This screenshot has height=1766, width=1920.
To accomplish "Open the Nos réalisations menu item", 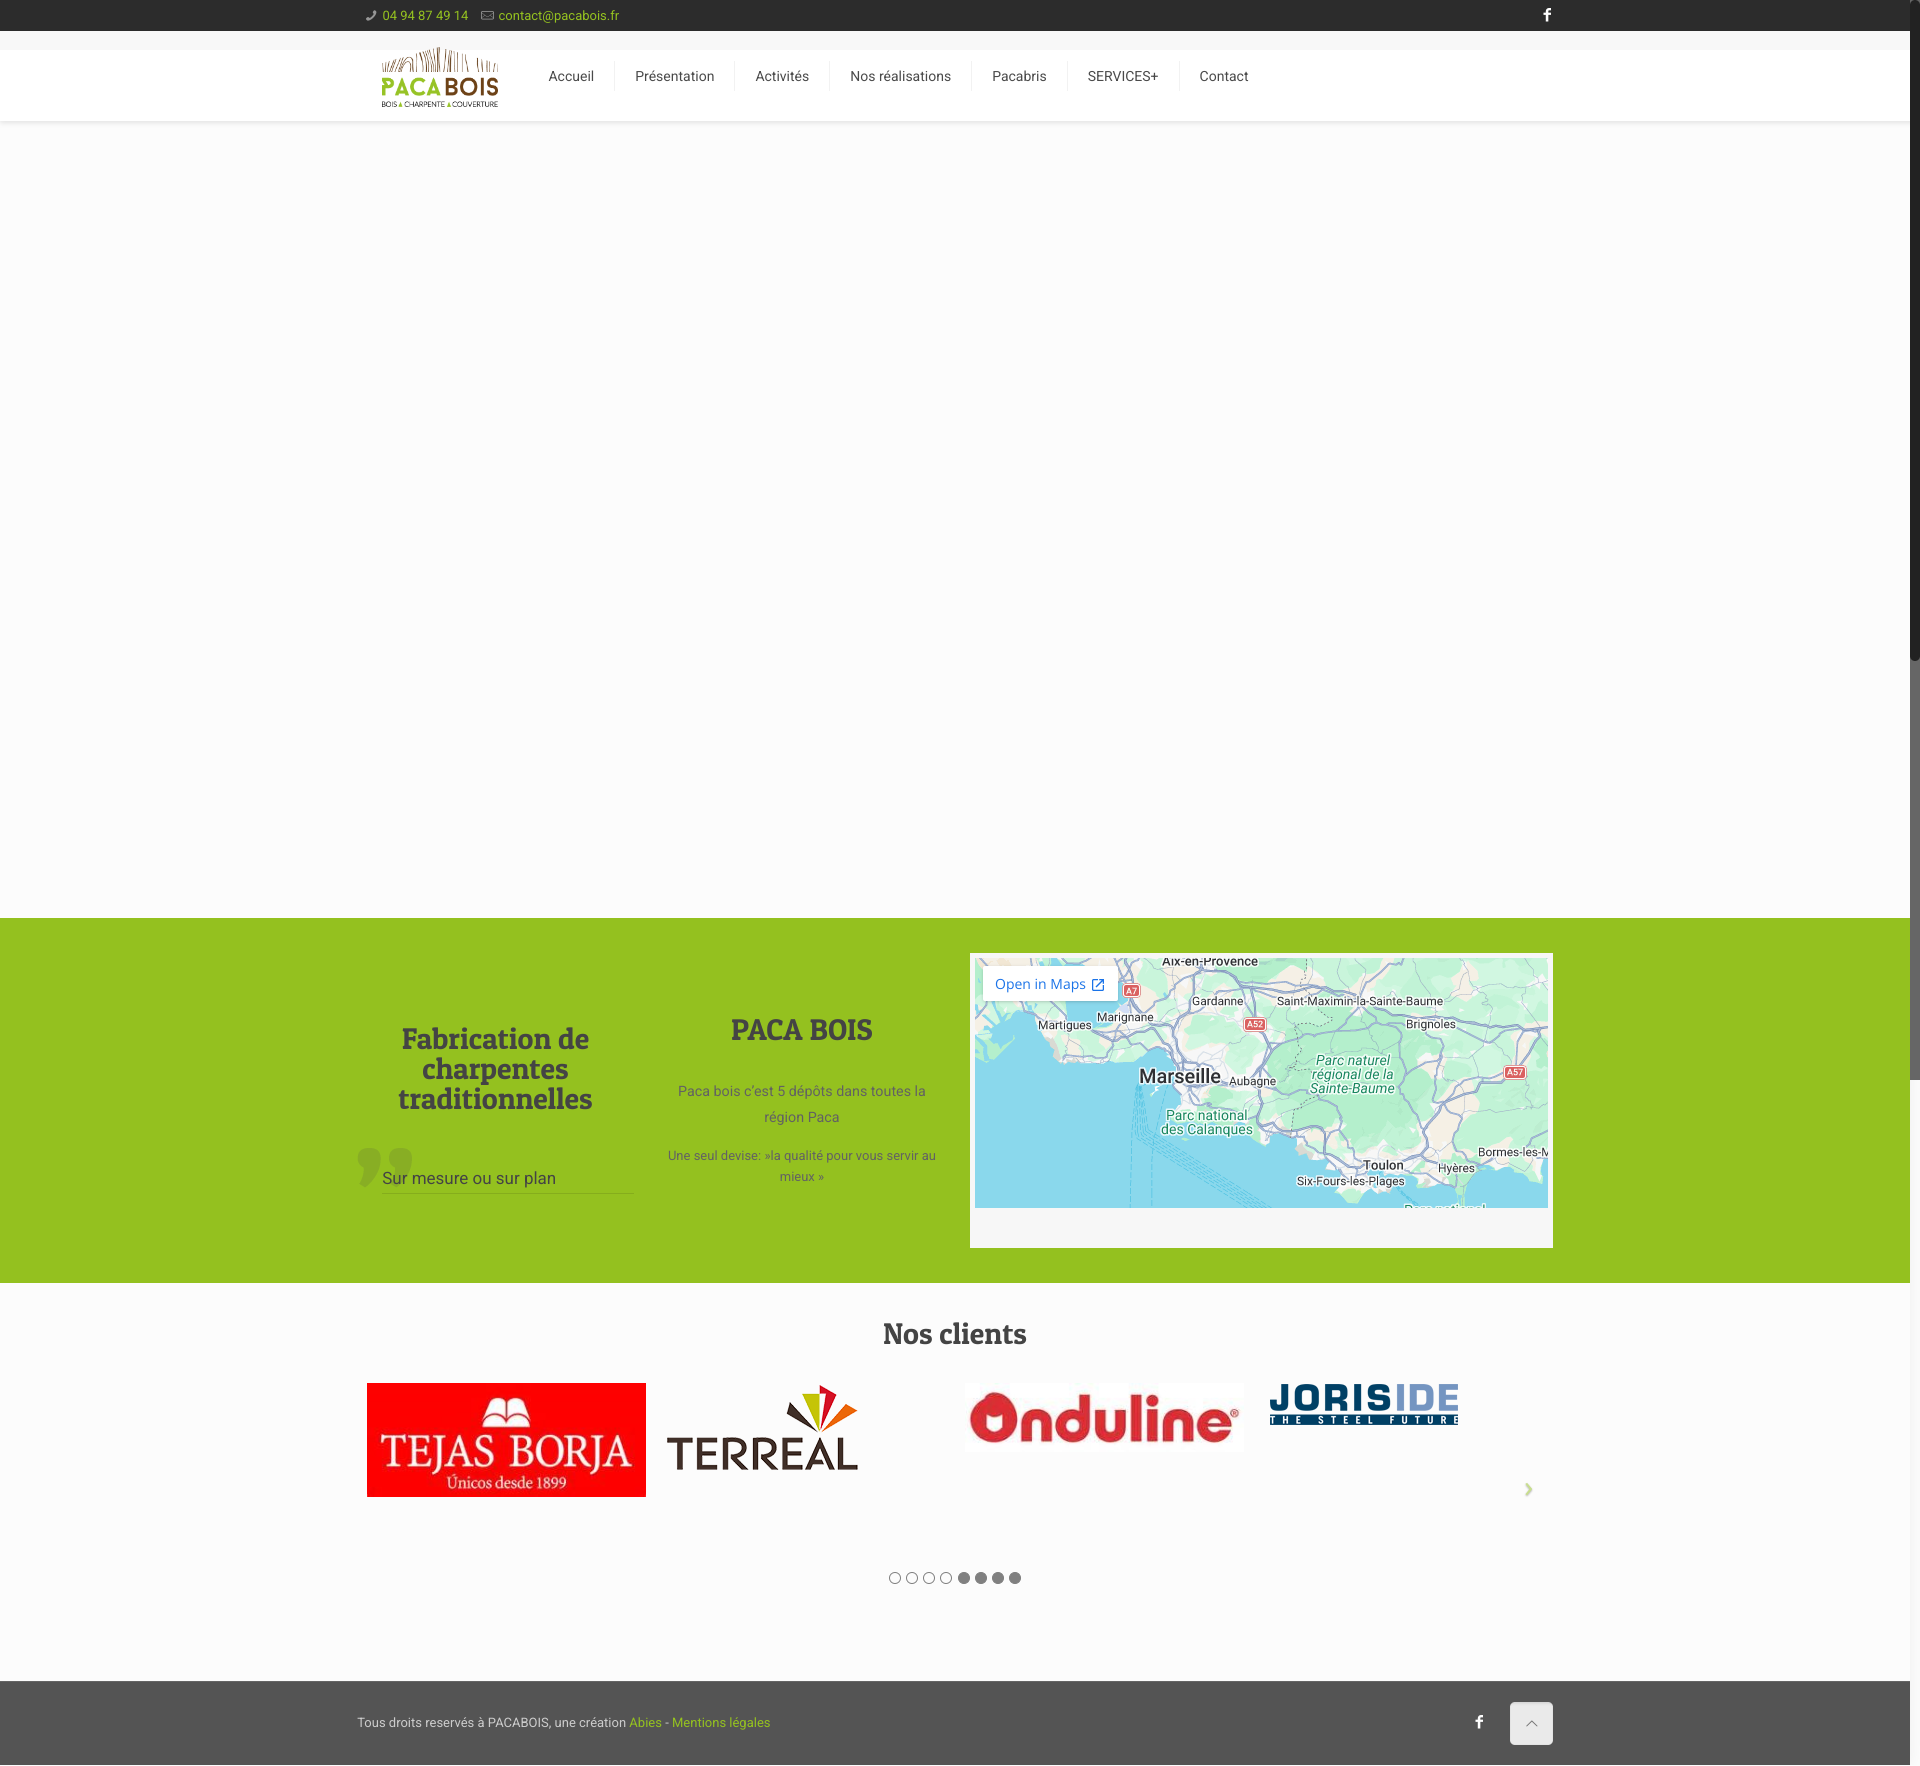I will [900, 76].
